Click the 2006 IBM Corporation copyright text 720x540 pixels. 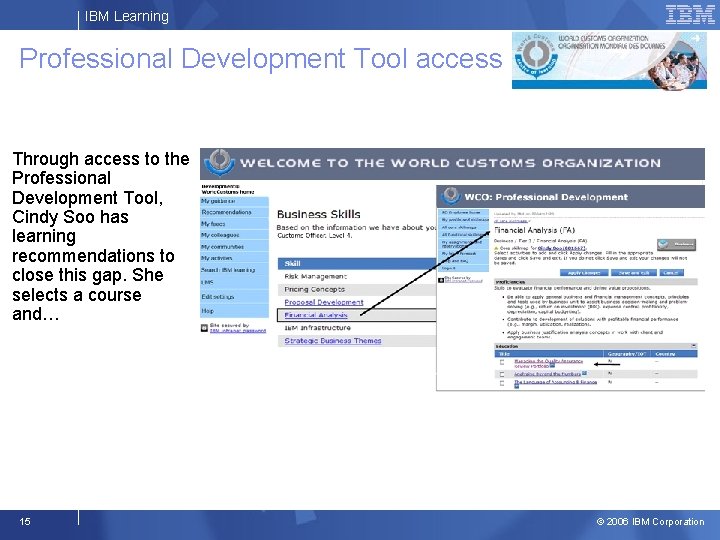(x=650, y=522)
